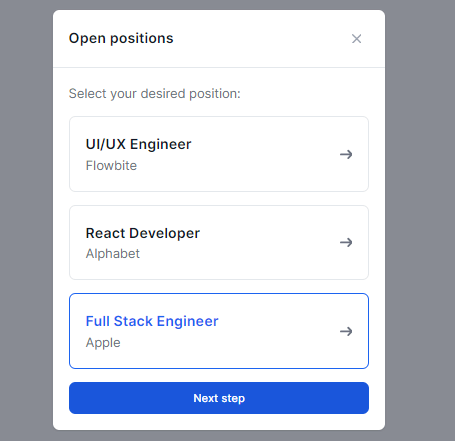Click the "React Developer" title text

coord(143,233)
